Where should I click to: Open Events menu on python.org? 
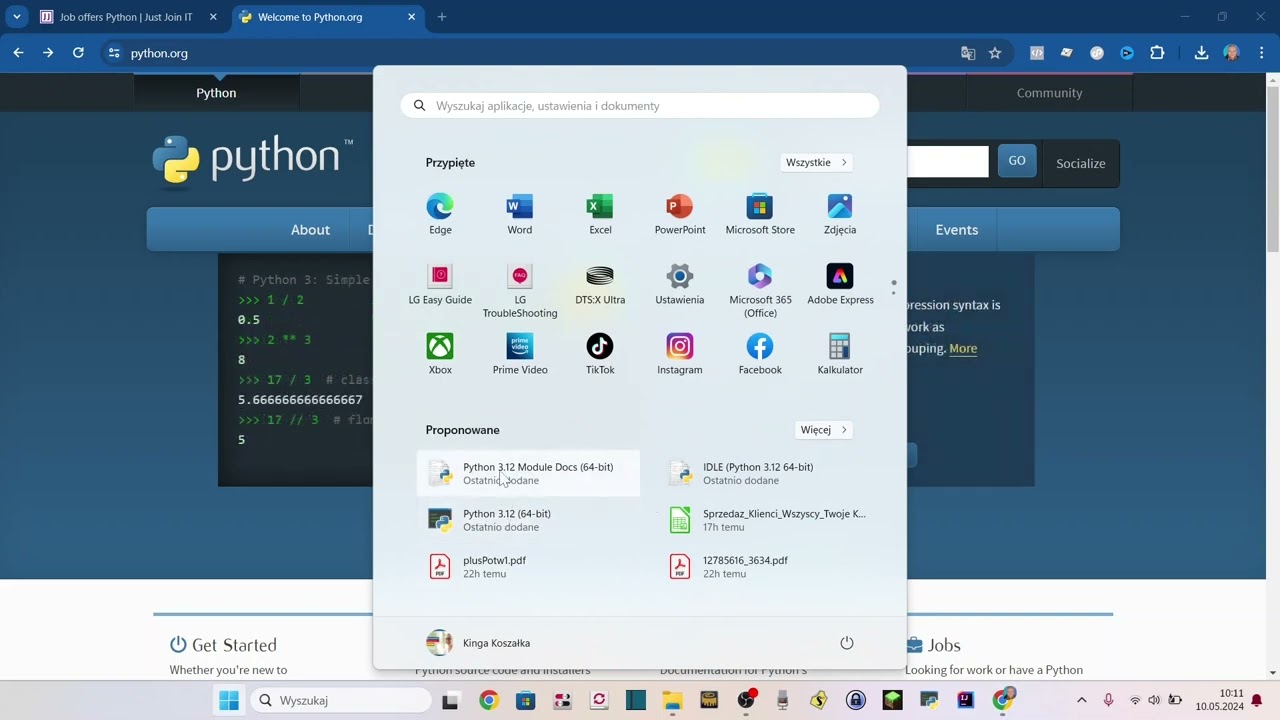tap(957, 230)
